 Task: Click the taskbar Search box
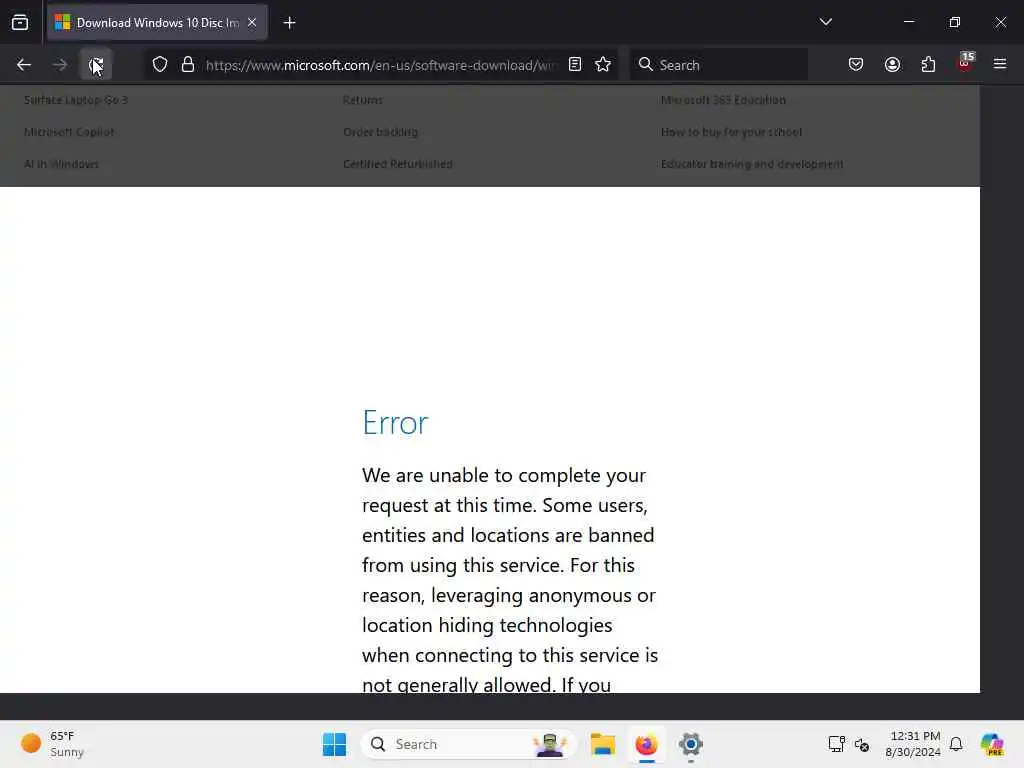[x=469, y=744]
